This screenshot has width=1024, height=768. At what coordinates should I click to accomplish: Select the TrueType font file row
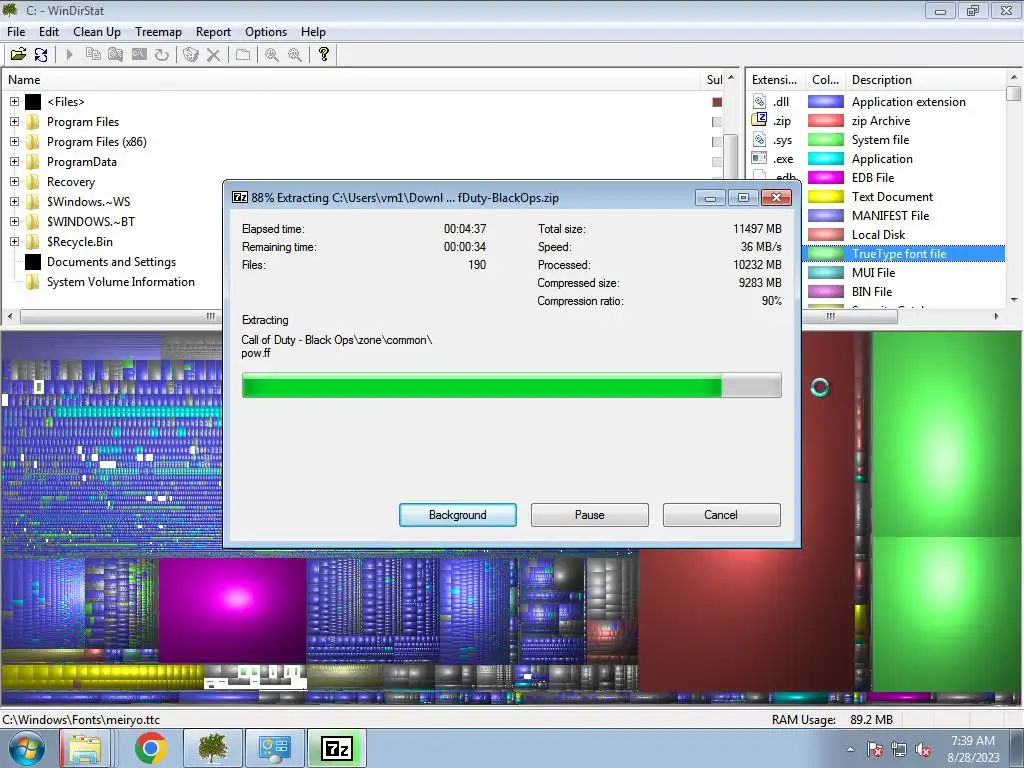904,253
